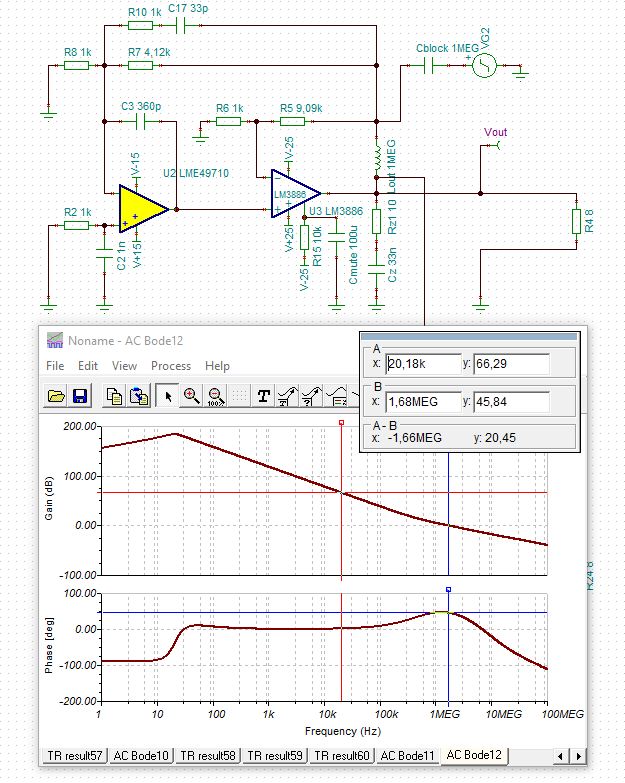Image resolution: width=625 pixels, height=783 pixels.
Task: Click the Open file folder icon
Action: pos(57,396)
